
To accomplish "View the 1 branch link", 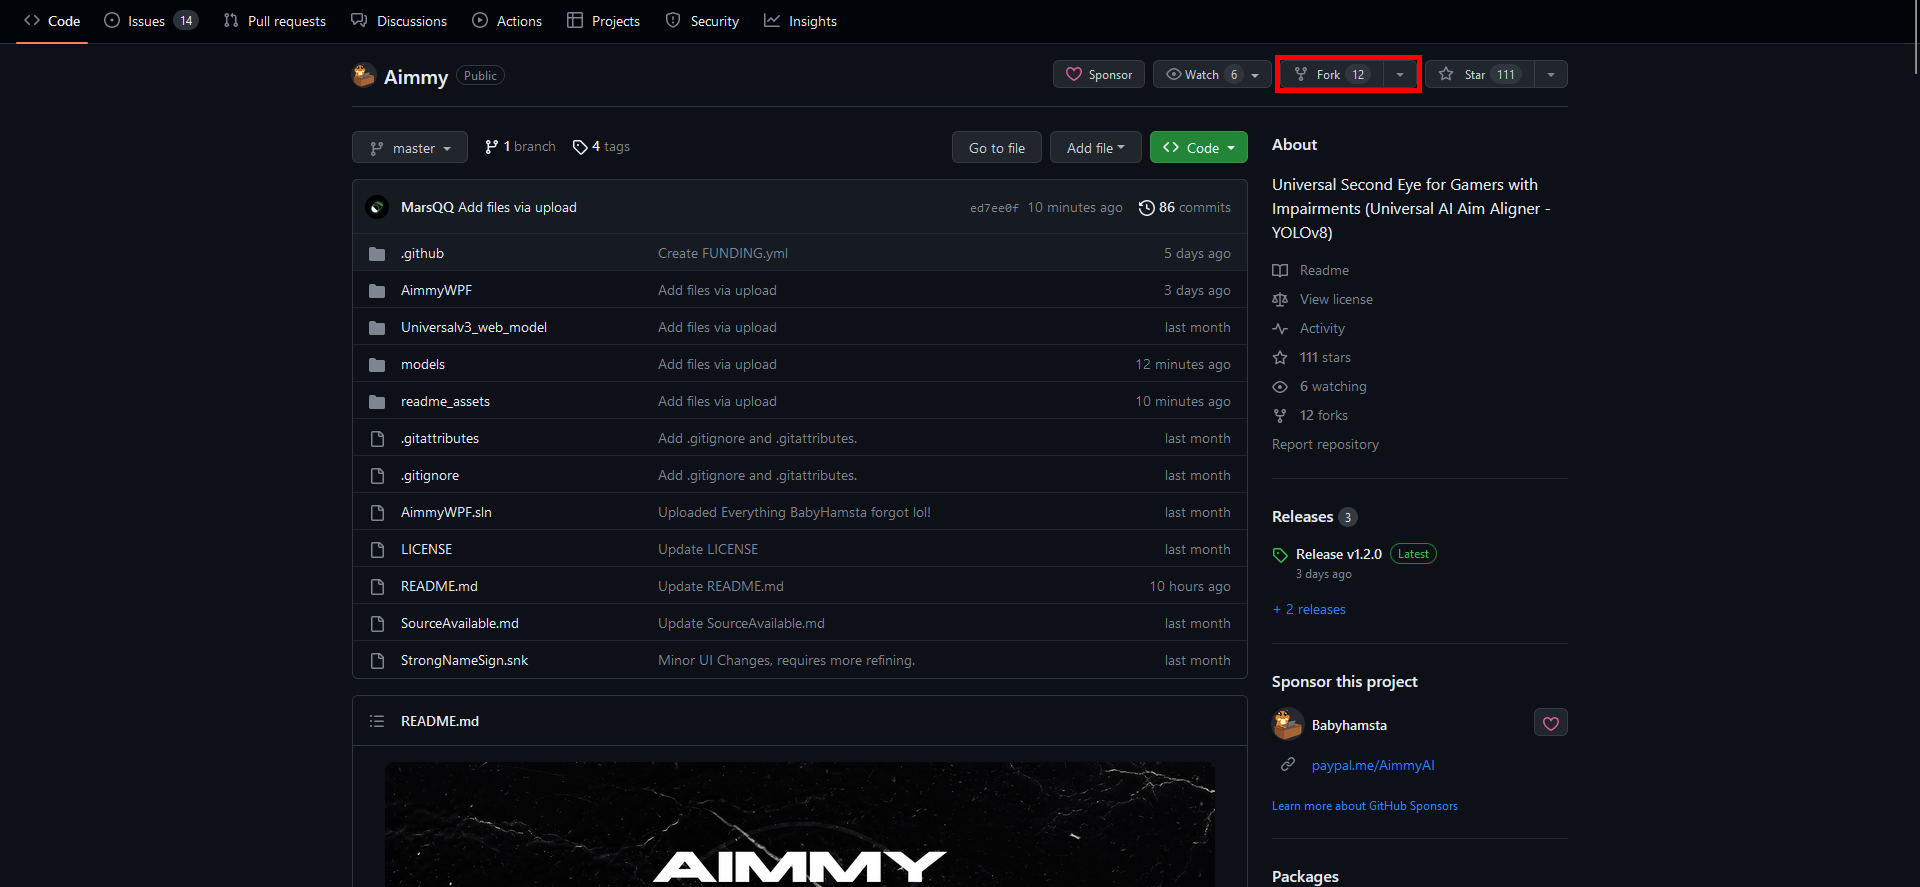I will [x=520, y=147].
